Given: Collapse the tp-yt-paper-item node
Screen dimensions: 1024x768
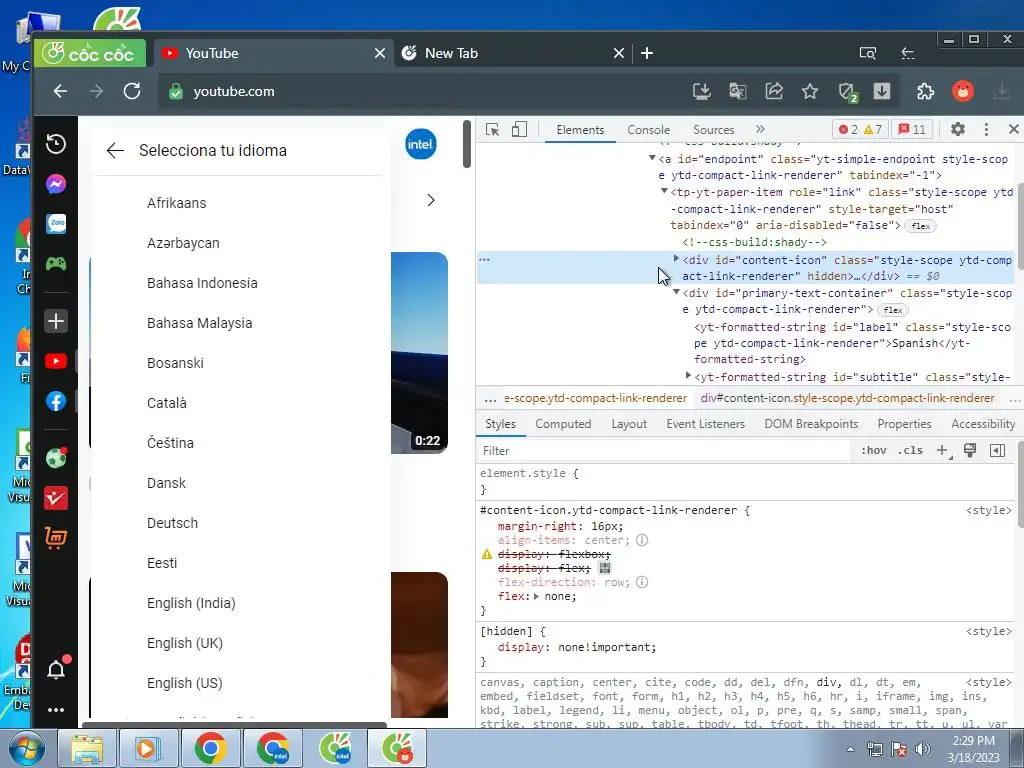Looking at the screenshot, I should [x=664, y=191].
